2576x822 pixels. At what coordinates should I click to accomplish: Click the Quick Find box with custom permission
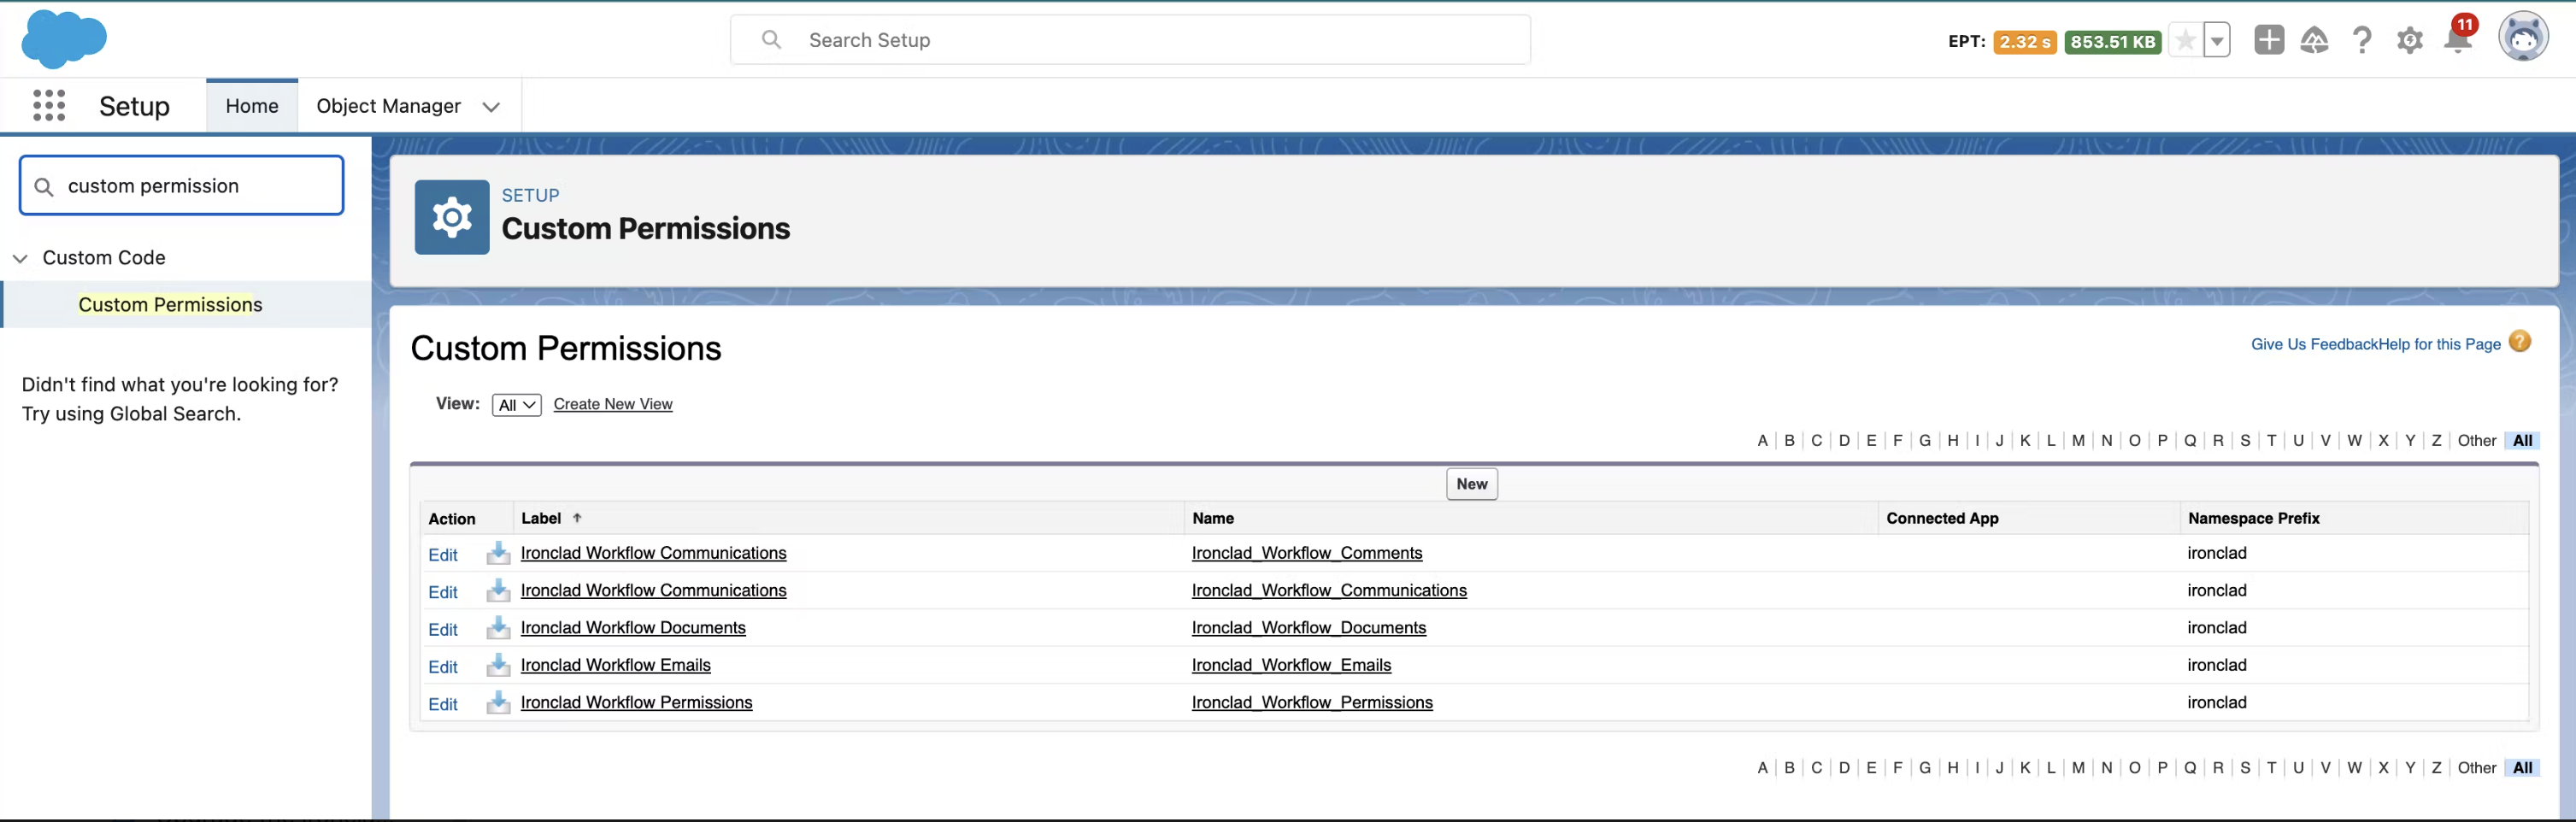[x=181, y=185]
